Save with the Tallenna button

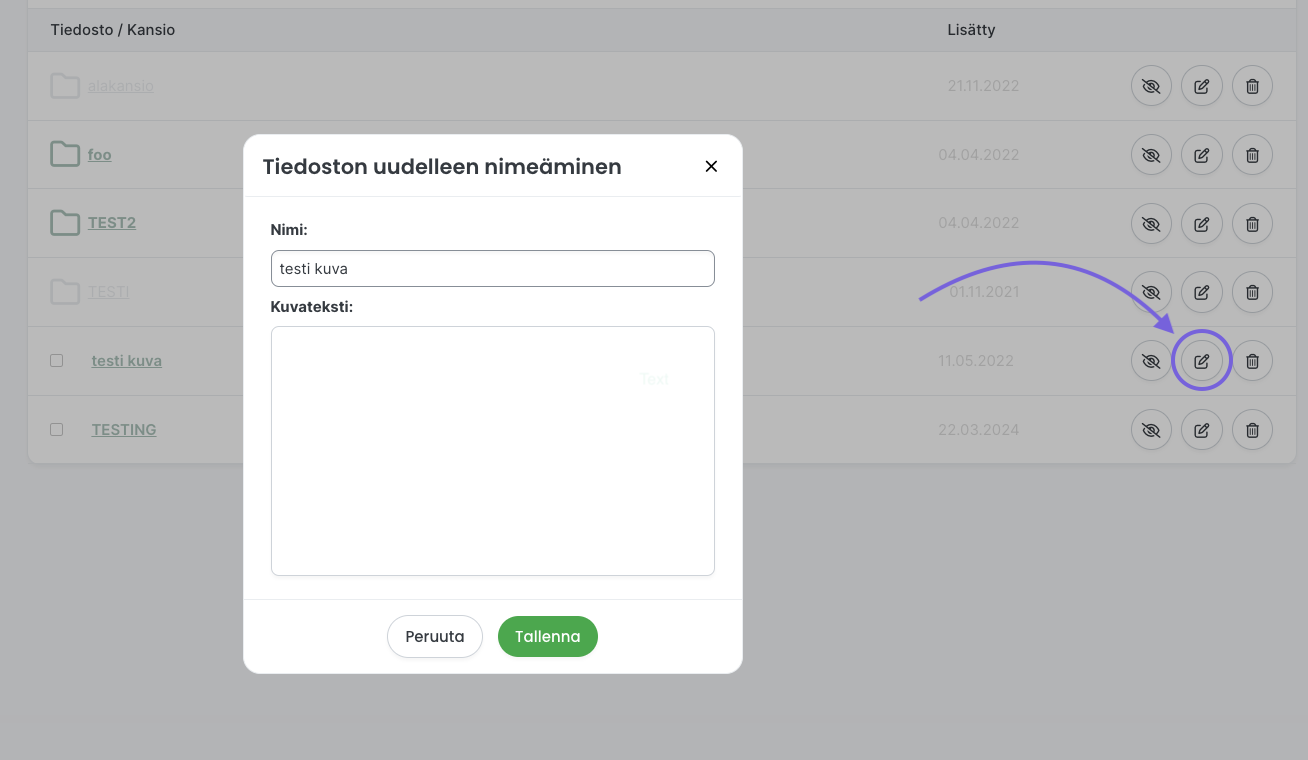pyautogui.click(x=548, y=637)
